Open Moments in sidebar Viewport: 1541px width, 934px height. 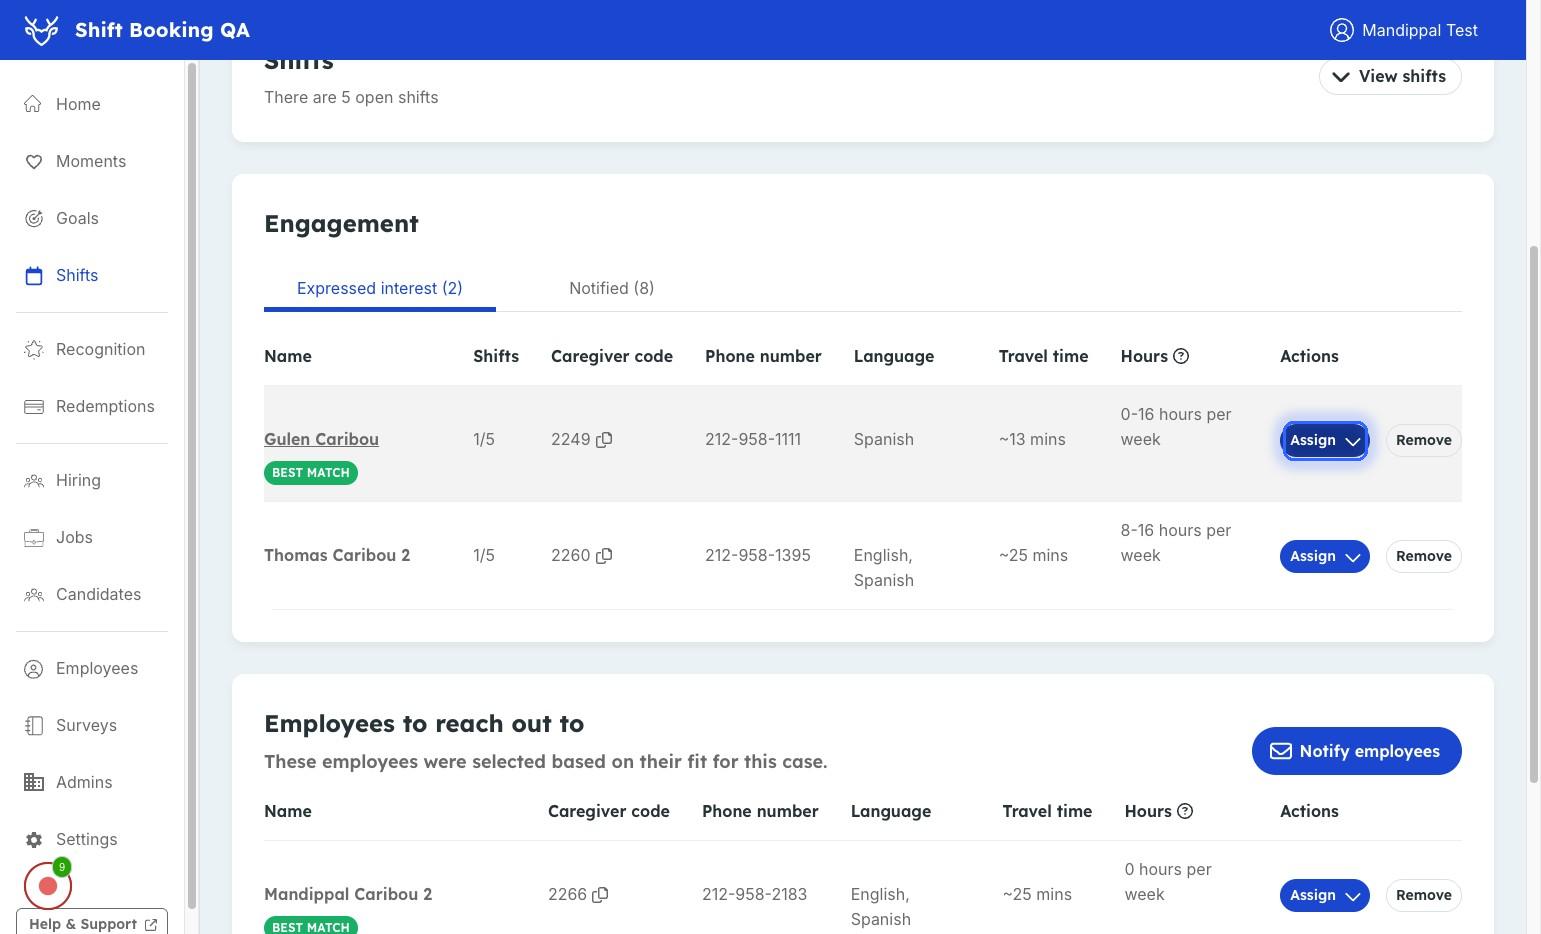pos(91,161)
